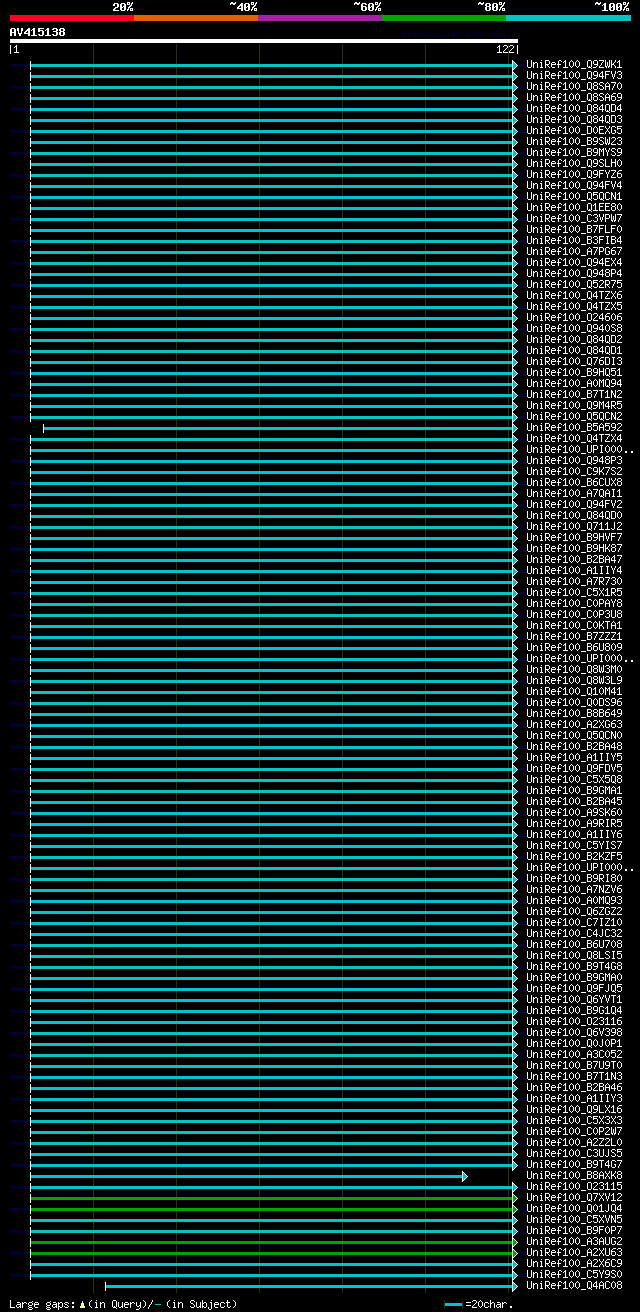Select hit label UniRef100_C0KTA1
The width and height of the screenshot is (640, 1312).
[x=574, y=626]
